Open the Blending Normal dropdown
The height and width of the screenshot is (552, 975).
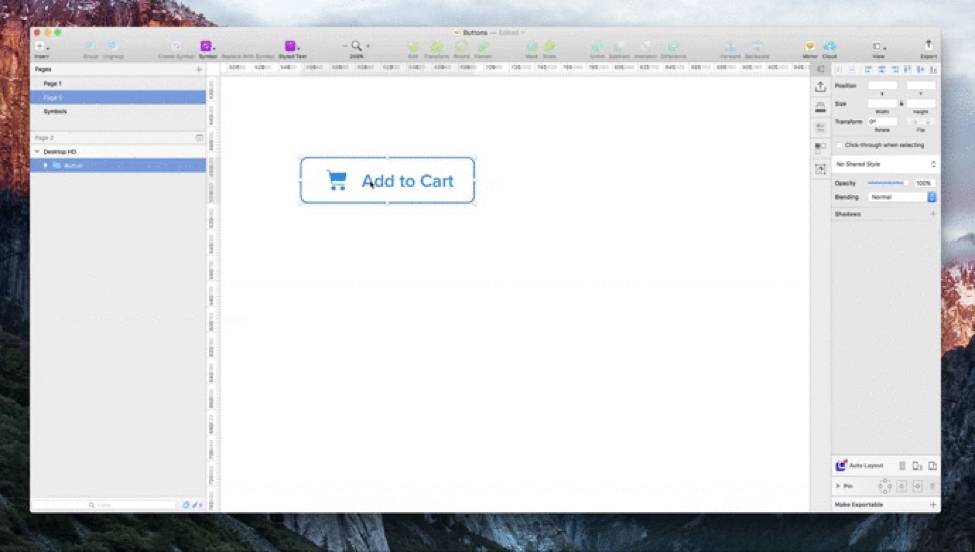[902, 197]
